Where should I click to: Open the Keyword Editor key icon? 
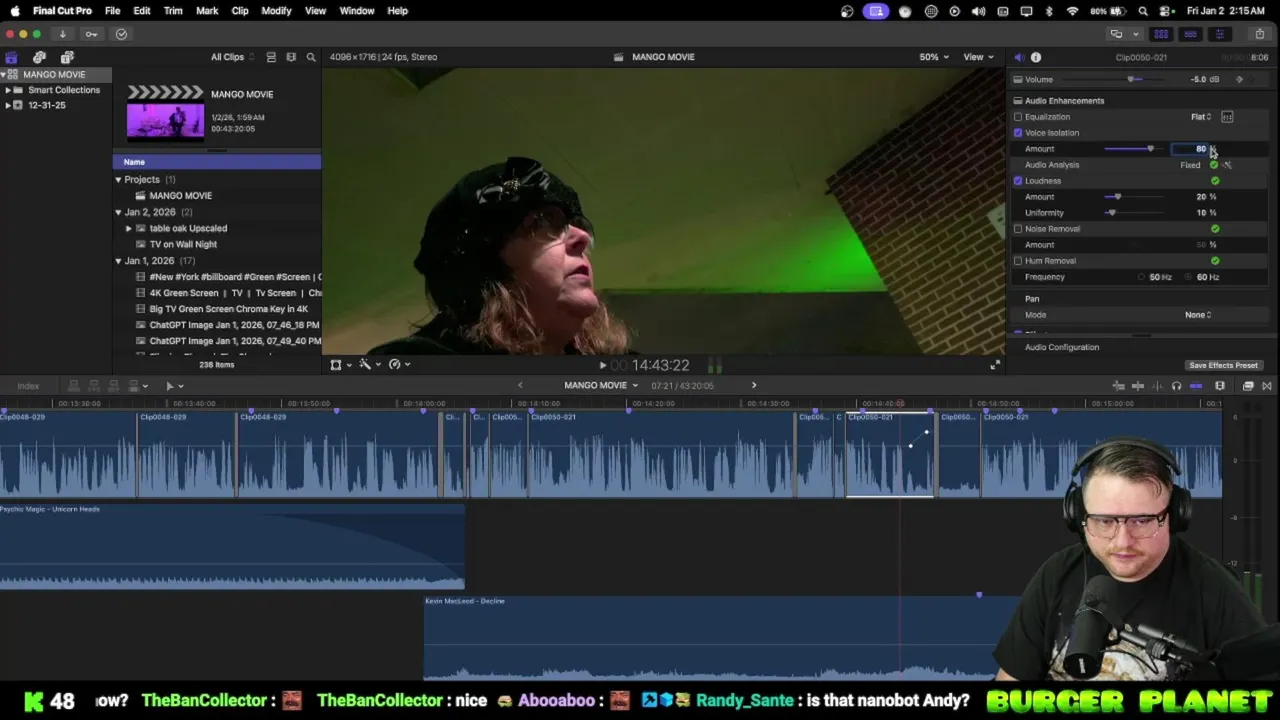[91, 34]
